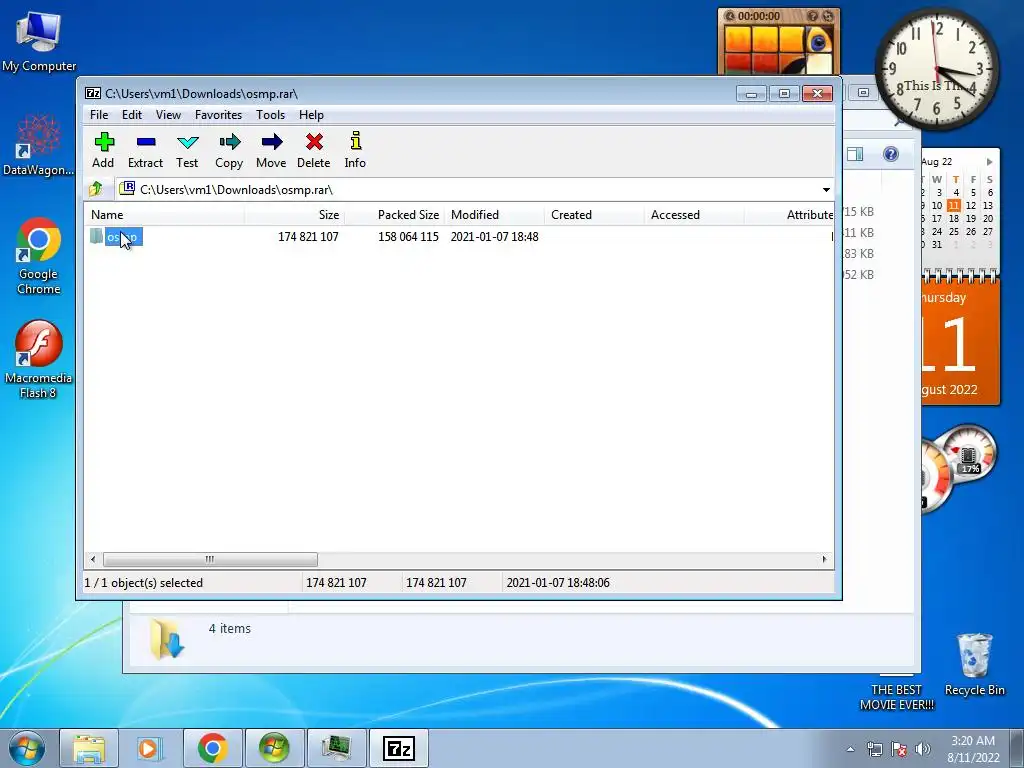Click the monitor taskbar icon
Viewport: 1024px width, 768px height.
click(336, 748)
